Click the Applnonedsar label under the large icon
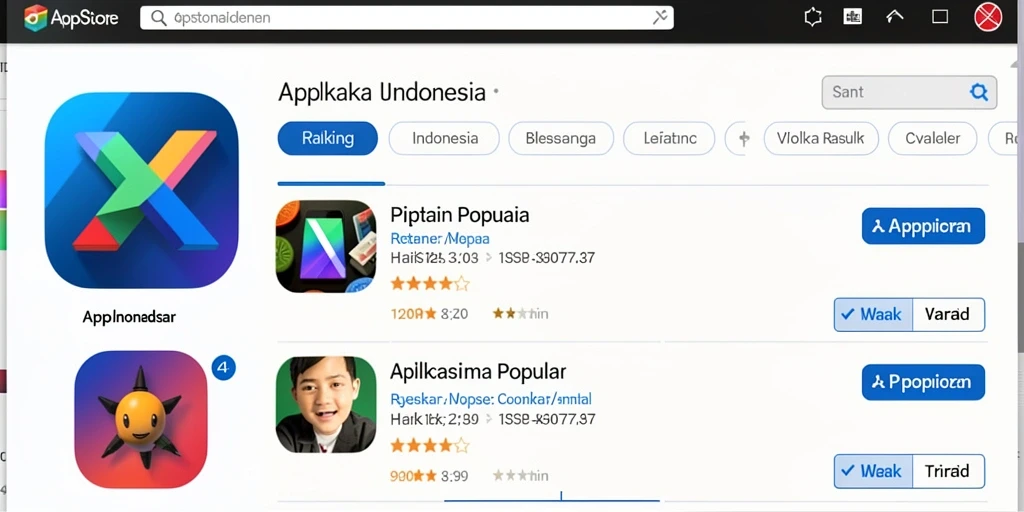1024x512 pixels. (x=129, y=317)
